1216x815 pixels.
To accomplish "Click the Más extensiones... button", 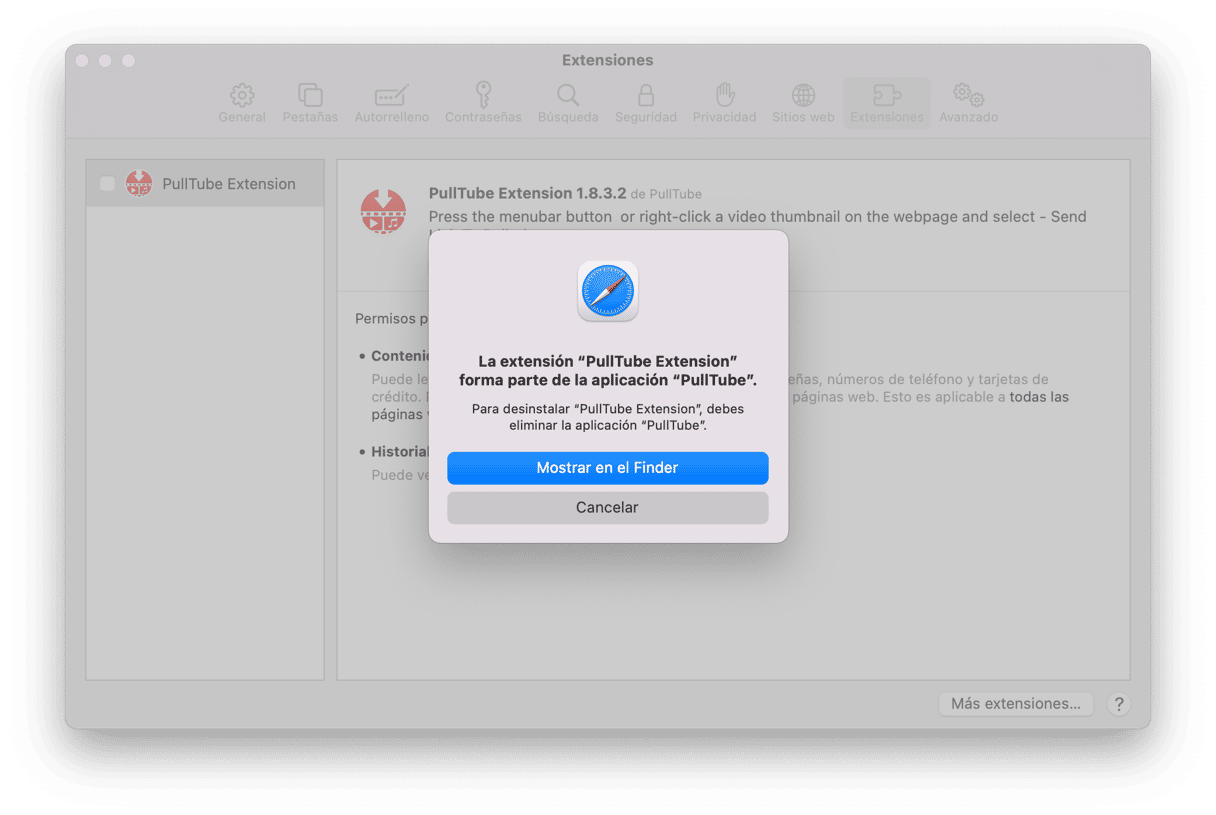I will point(1016,704).
